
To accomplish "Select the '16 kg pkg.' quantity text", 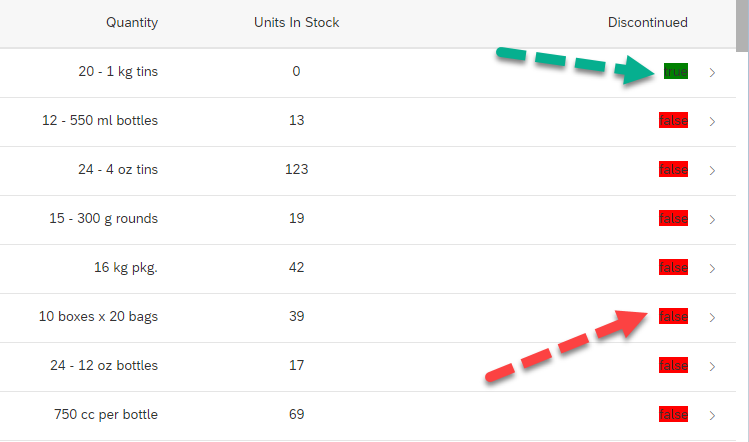I will (x=125, y=268).
